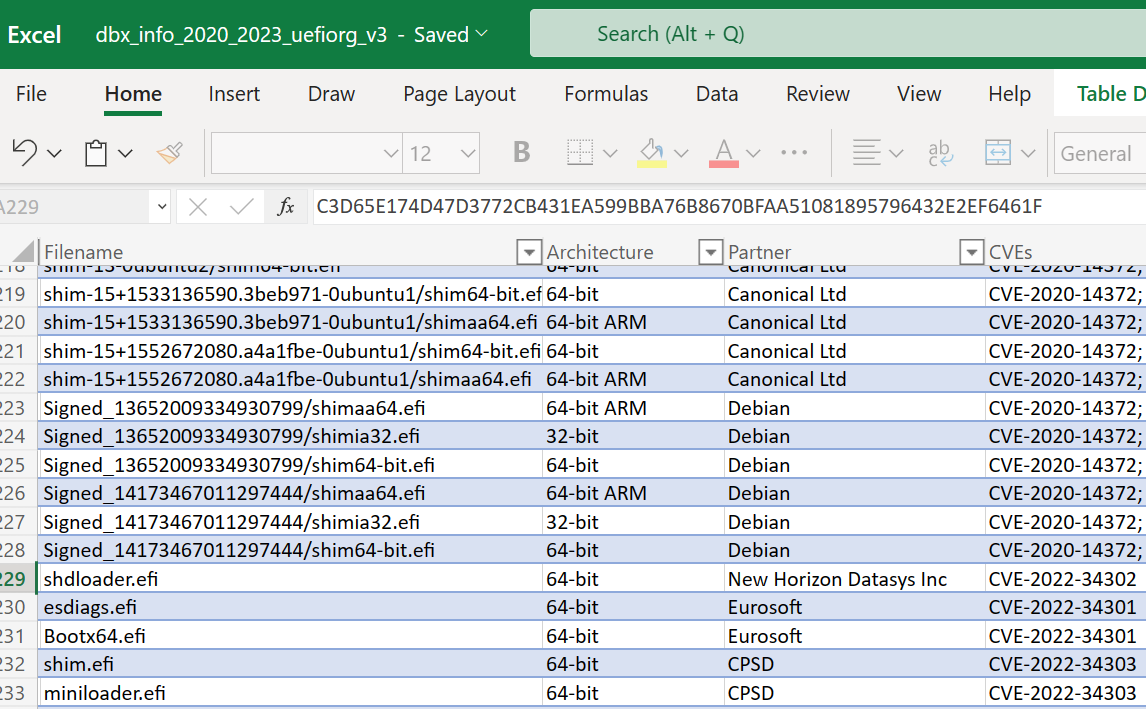
Task: Select the Signed_13652009334930799/shimia32.efi cell
Action: 290,436
